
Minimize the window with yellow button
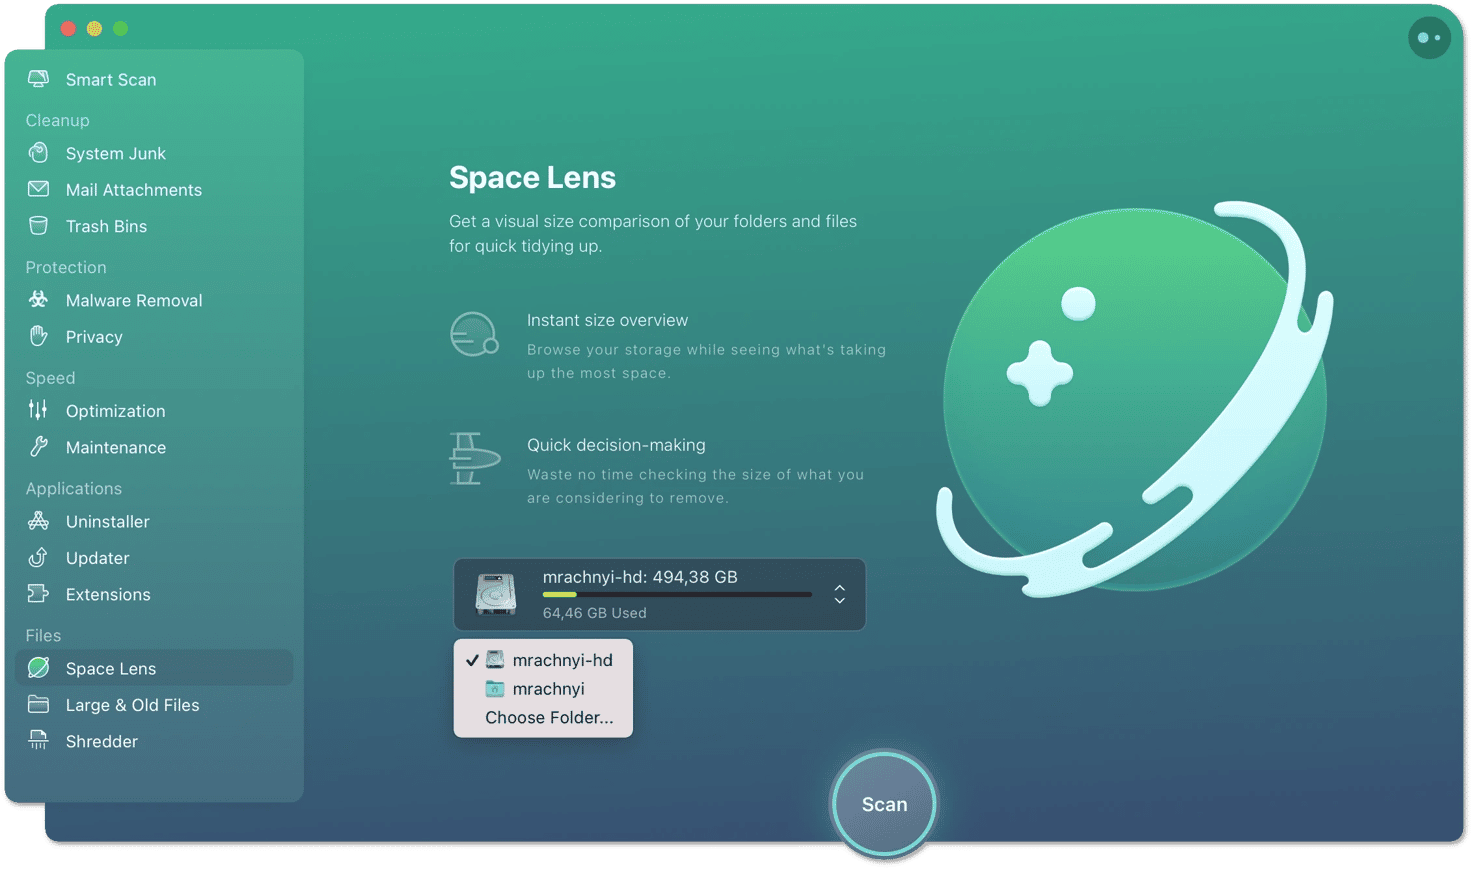94,28
